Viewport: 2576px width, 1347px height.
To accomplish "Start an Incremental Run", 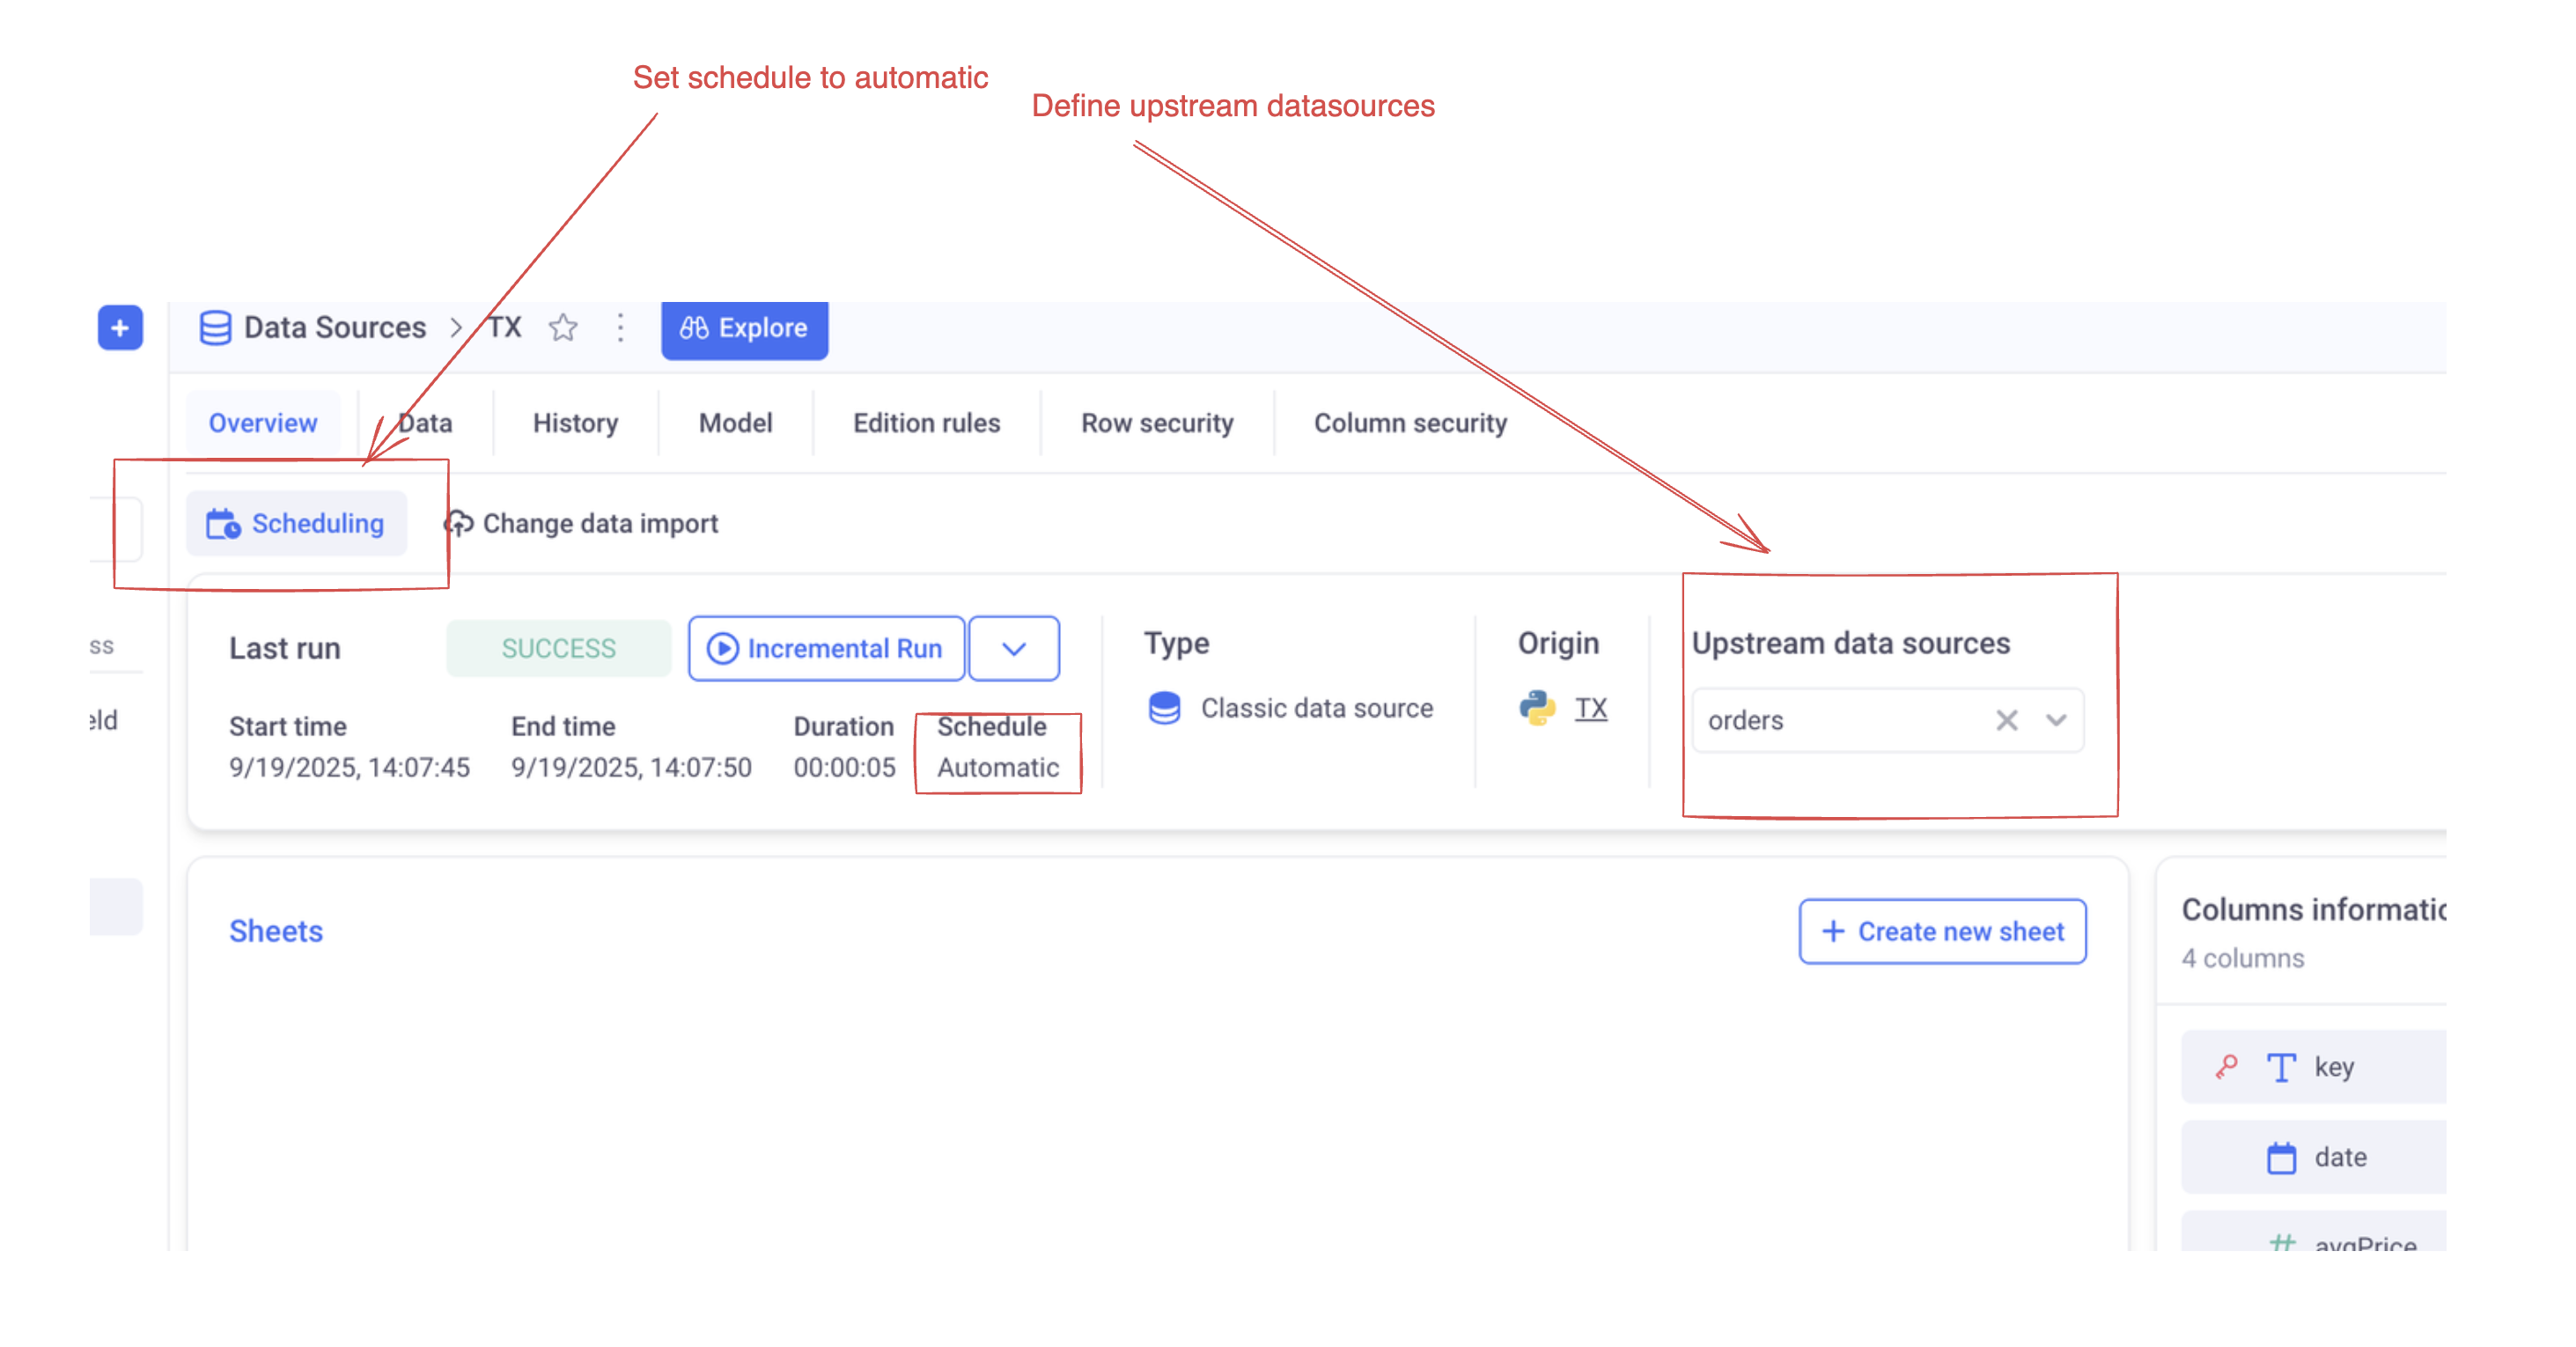I will (826, 649).
